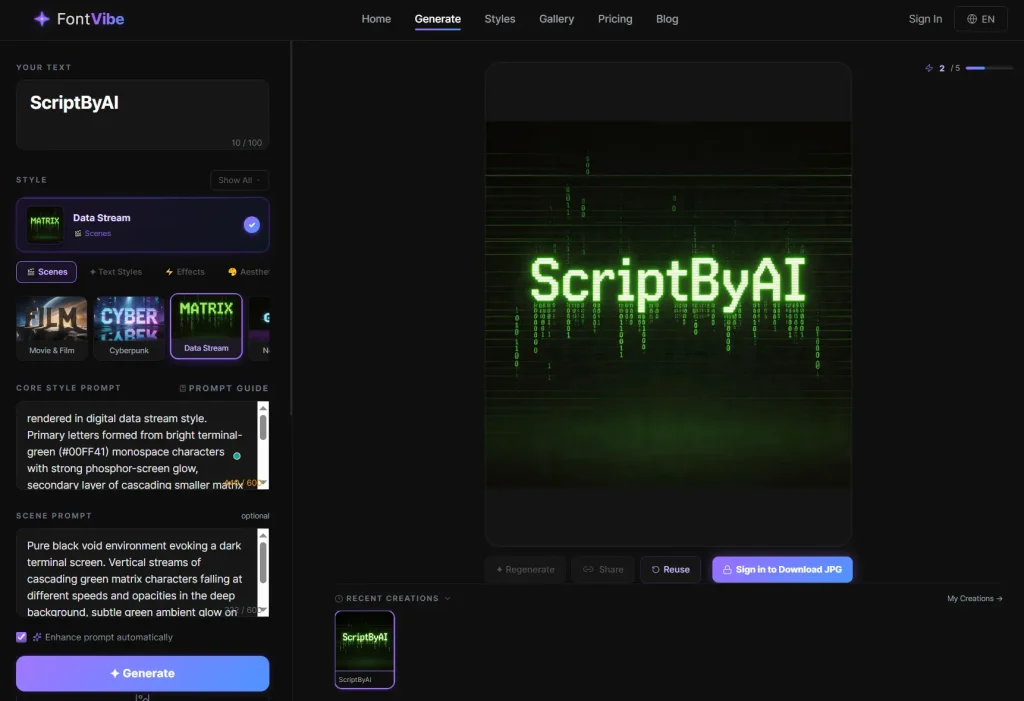Deselect the Data Stream style checkmark
Image resolution: width=1024 pixels, height=701 pixels.
point(252,224)
